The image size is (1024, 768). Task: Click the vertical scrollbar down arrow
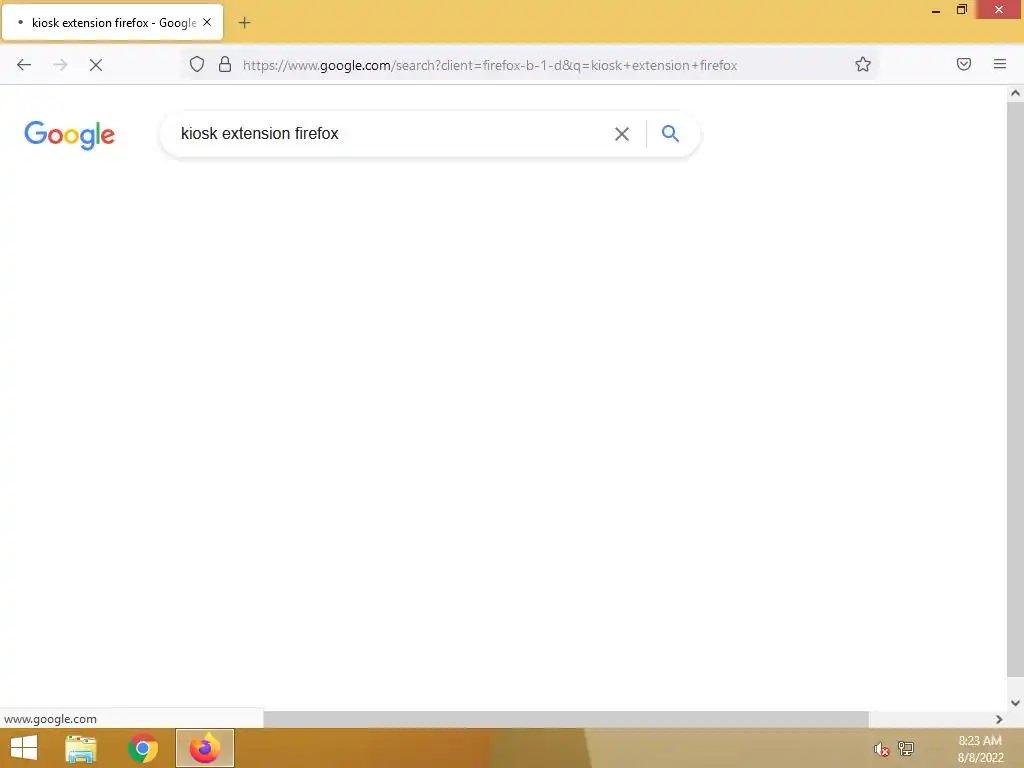(1015, 703)
